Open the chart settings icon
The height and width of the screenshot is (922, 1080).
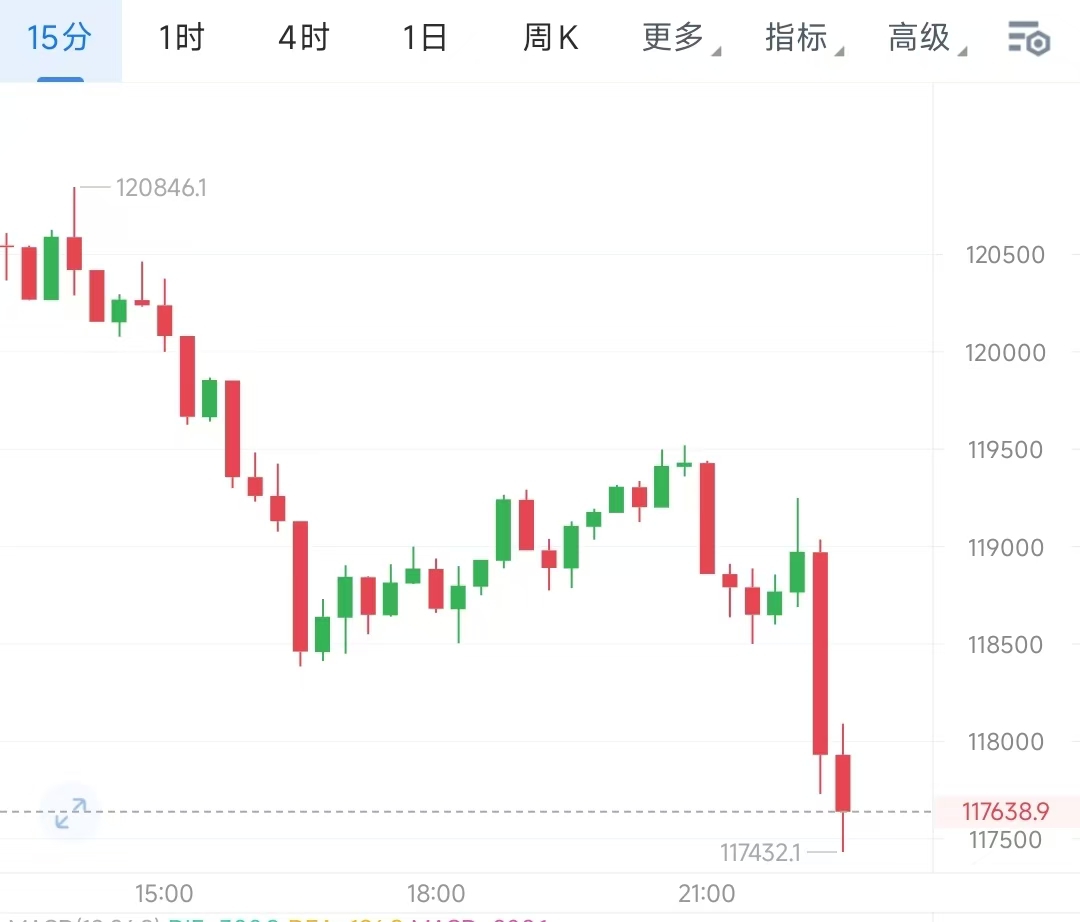(1027, 40)
